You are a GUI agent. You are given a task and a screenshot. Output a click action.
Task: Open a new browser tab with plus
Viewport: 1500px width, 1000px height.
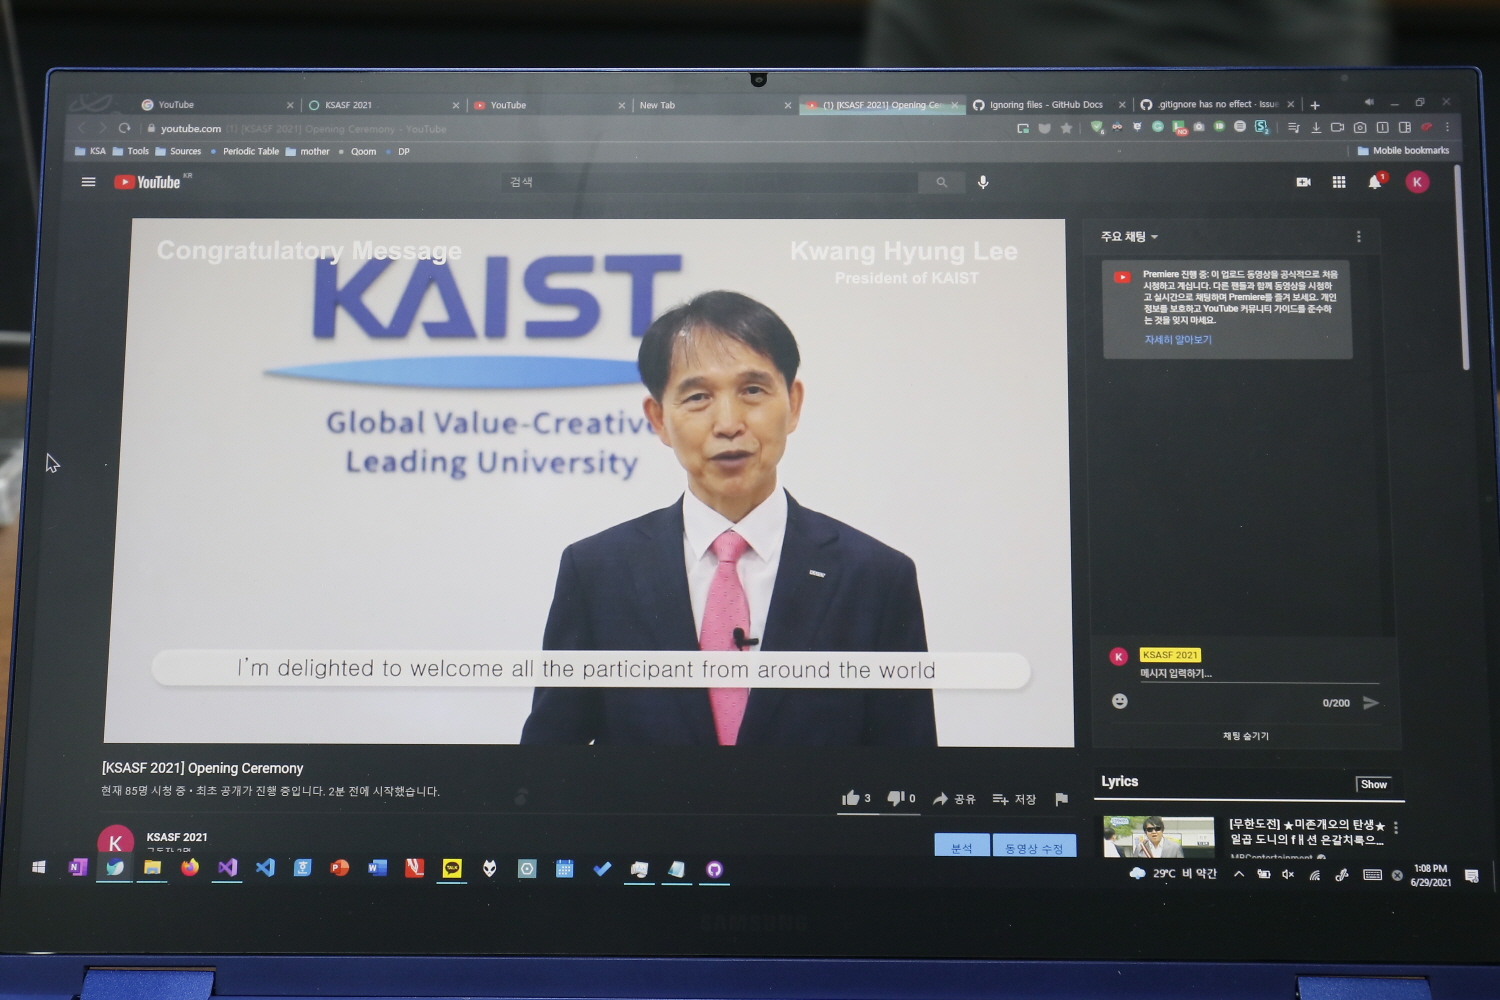click(1315, 105)
